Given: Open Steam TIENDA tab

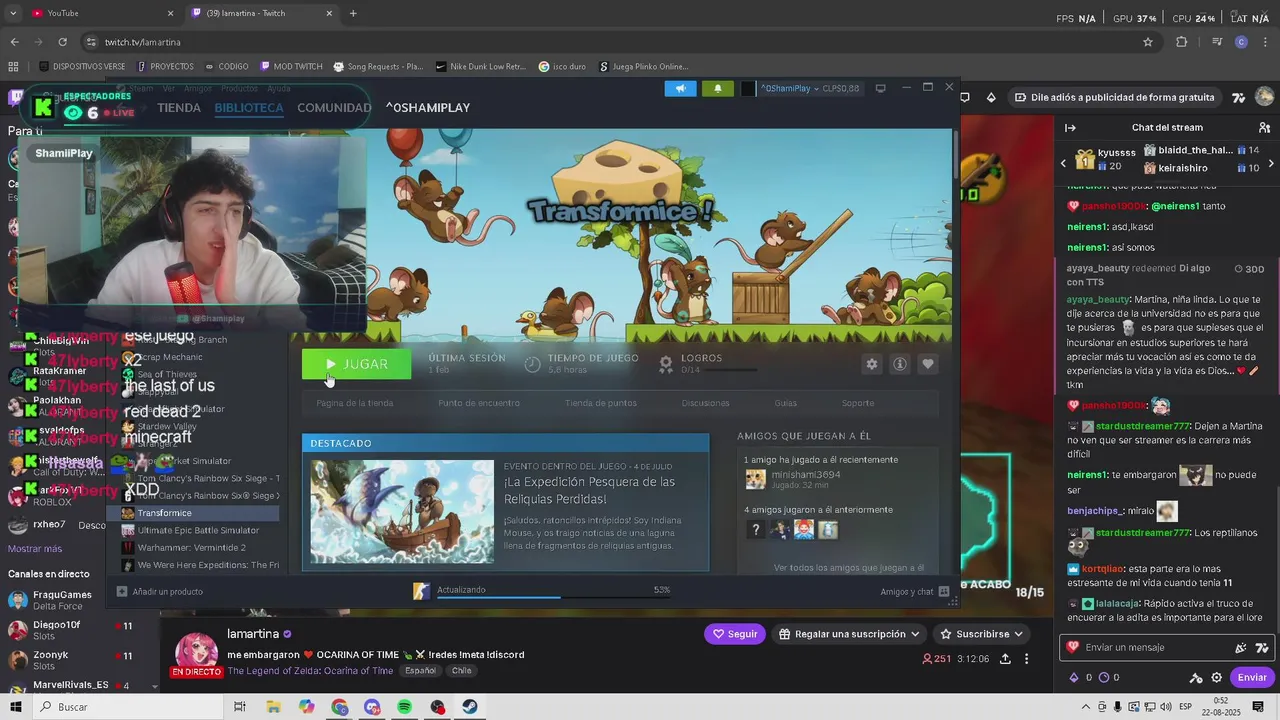Looking at the screenshot, I should click(x=179, y=108).
